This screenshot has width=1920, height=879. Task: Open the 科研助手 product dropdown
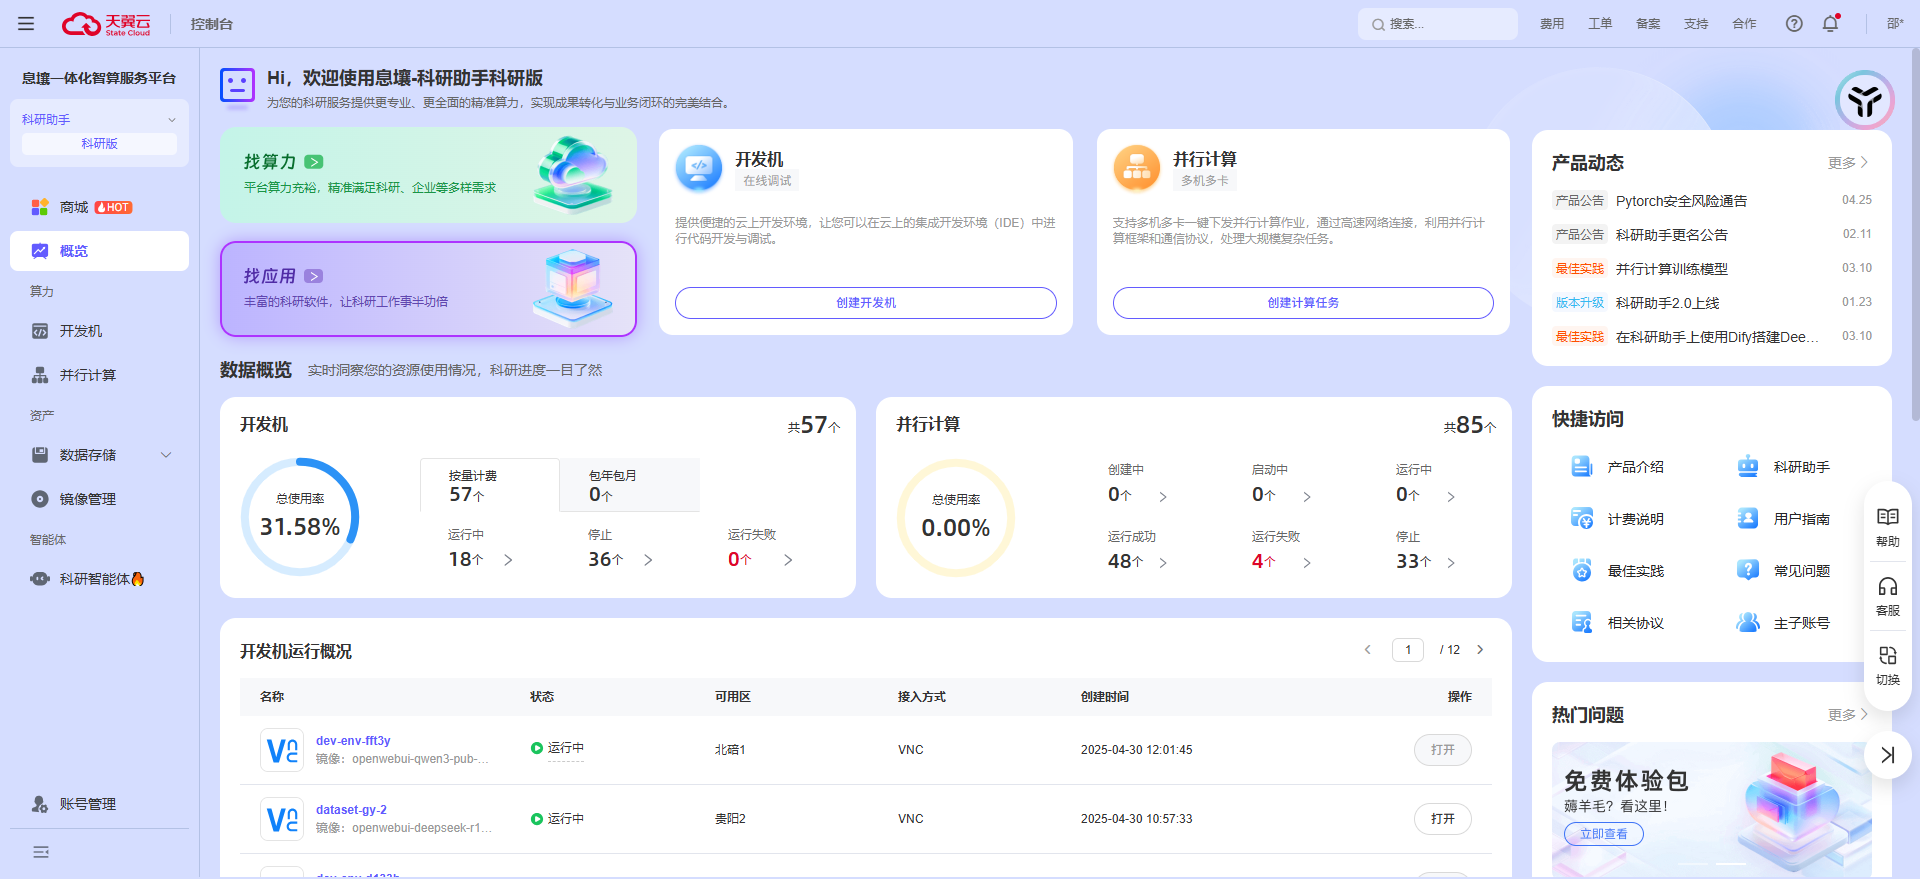(99, 119)
